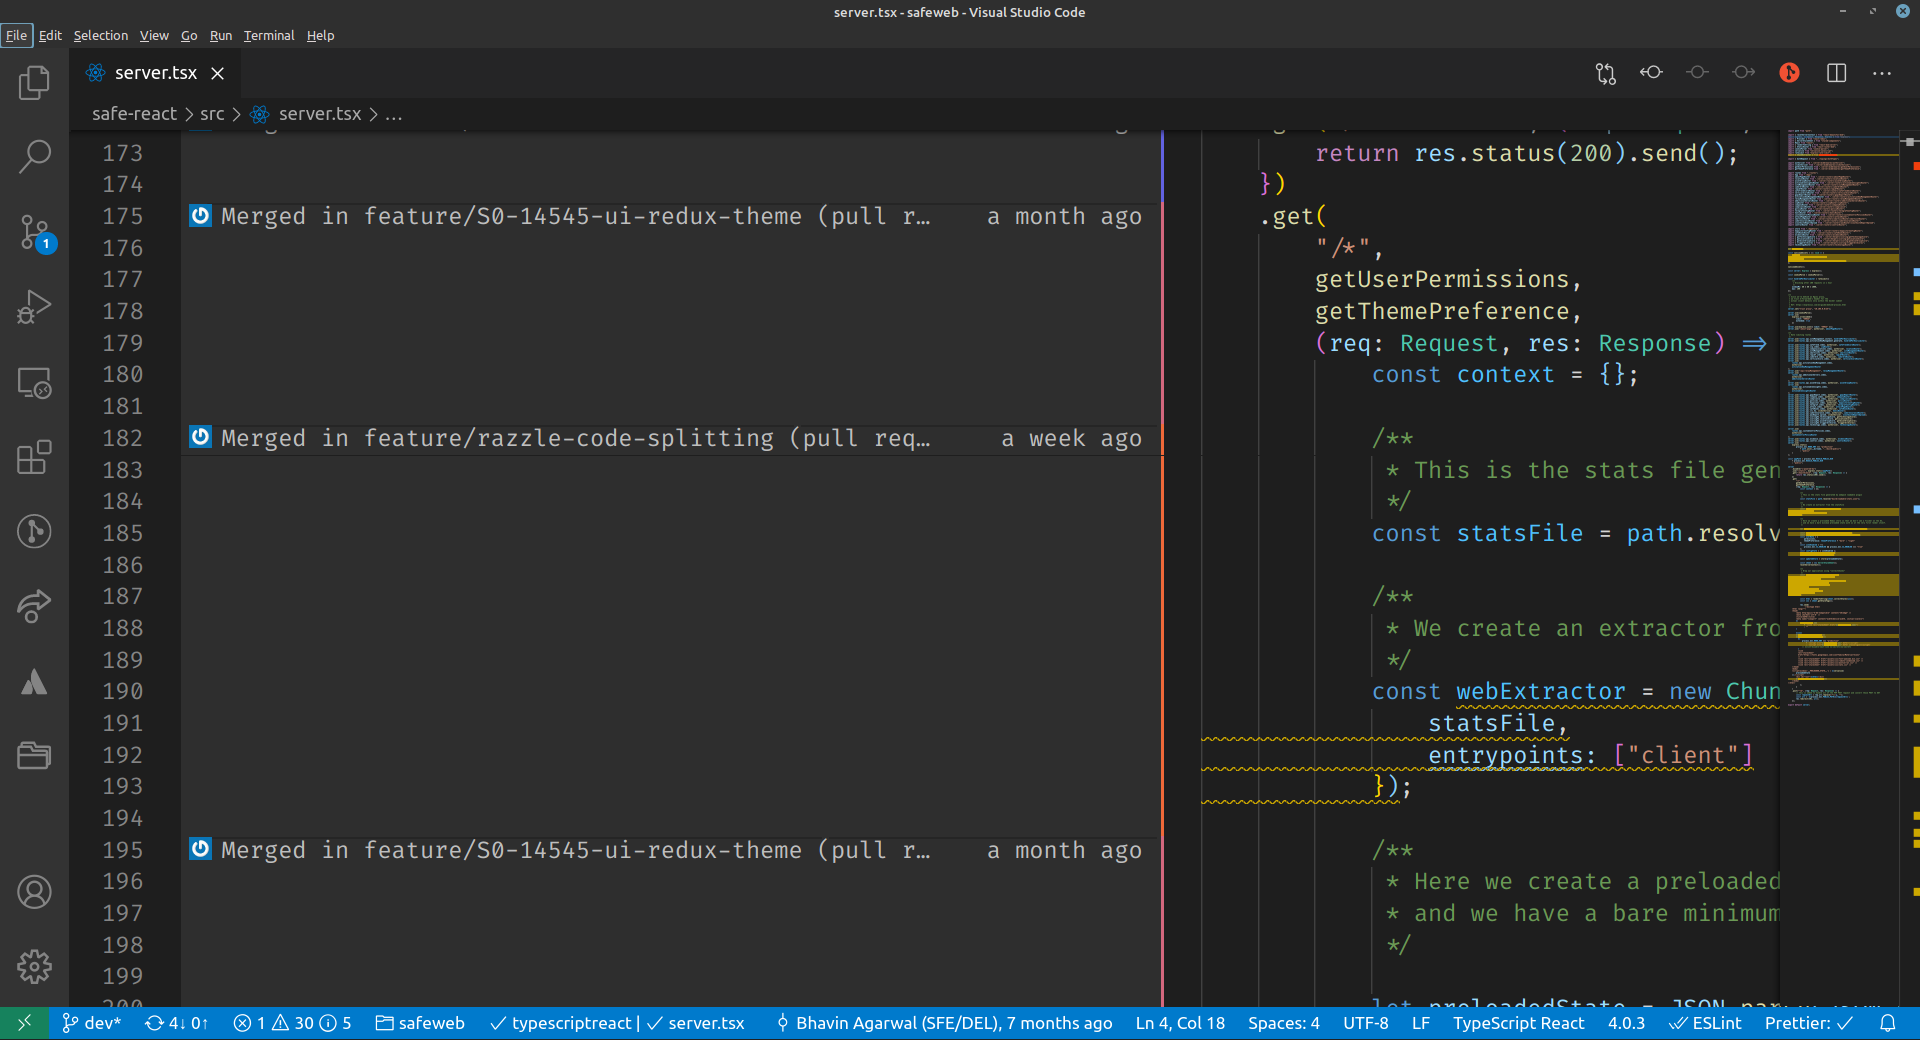Expand the breadcrumb ellipsis after server.tsx
The width and height of the screenshot is (1920, 1040).
point(394,114)
